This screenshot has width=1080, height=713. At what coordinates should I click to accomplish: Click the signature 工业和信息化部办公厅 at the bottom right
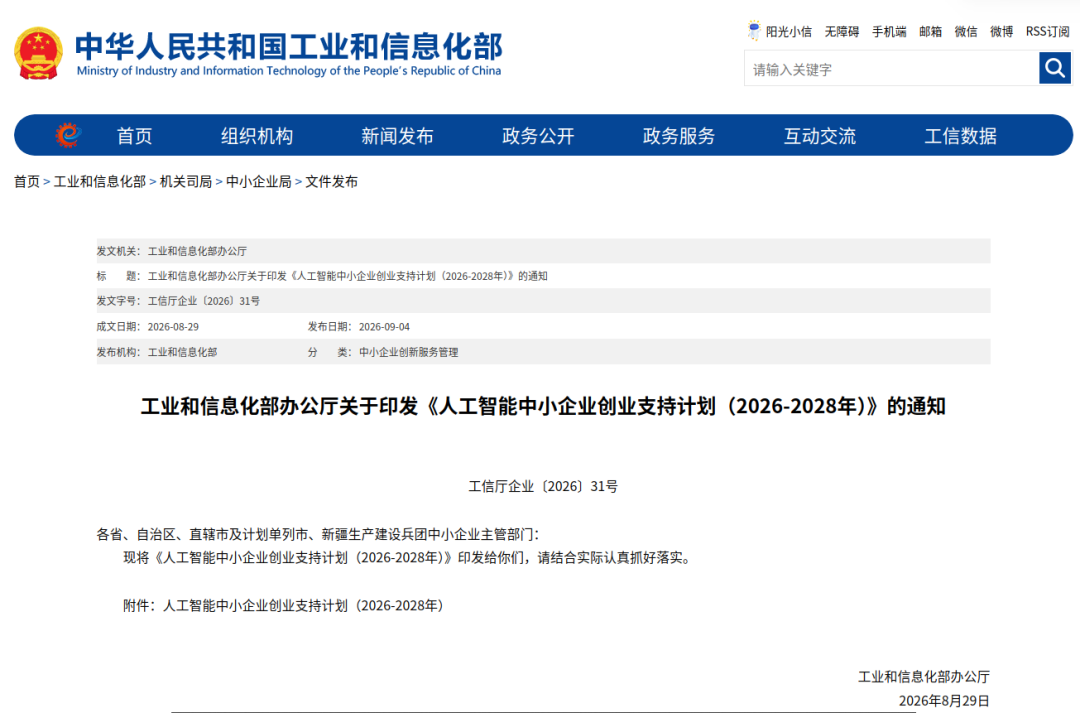[x=924, y=676]
